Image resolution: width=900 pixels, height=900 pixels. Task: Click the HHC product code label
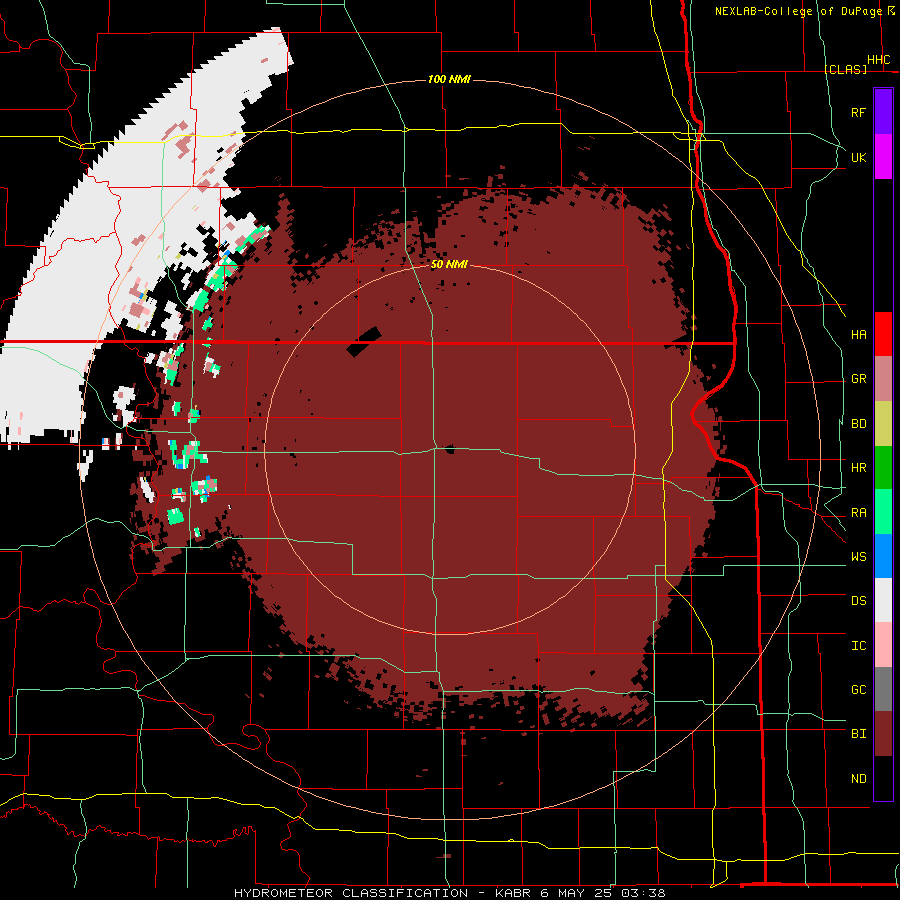point(878,60)
